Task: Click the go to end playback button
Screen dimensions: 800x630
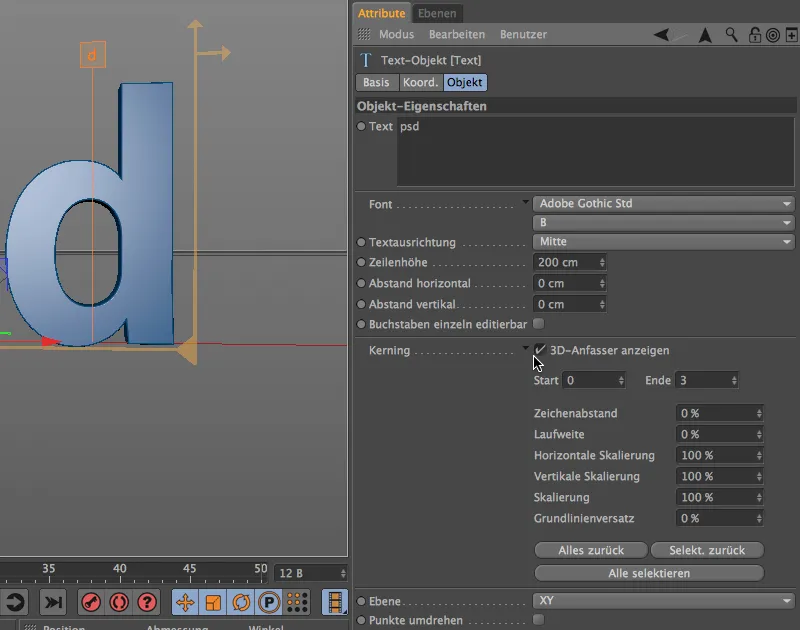Action: [x=53, y=602]
